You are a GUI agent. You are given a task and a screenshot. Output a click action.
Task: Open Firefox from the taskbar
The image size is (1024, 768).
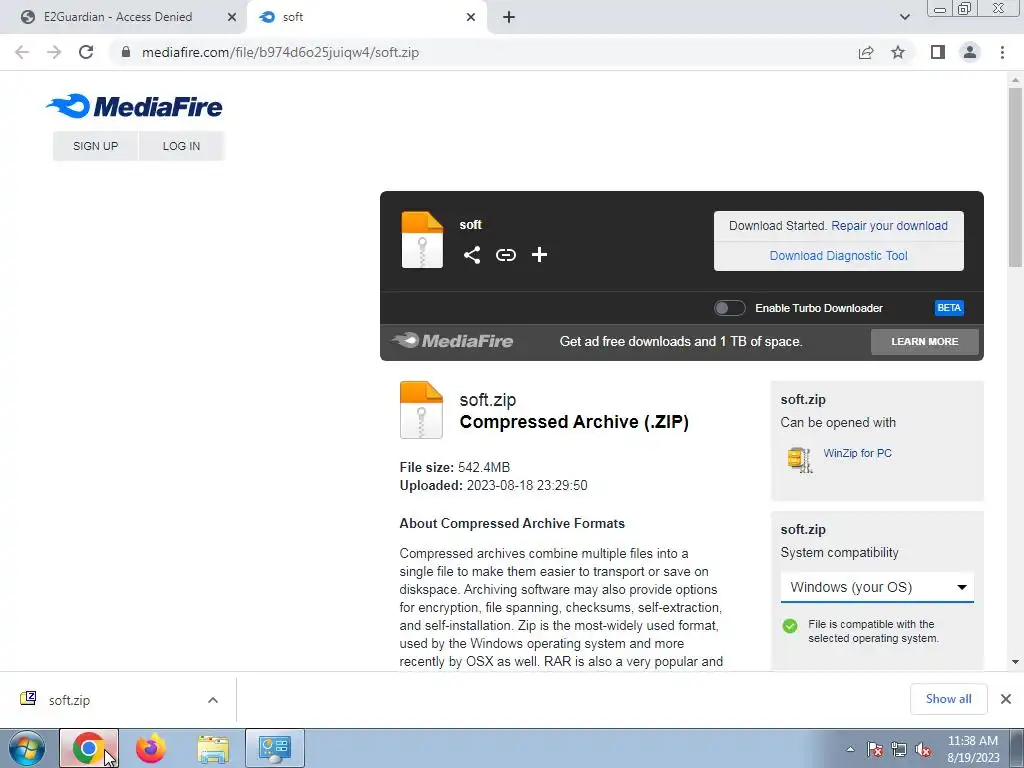point(150,748)
